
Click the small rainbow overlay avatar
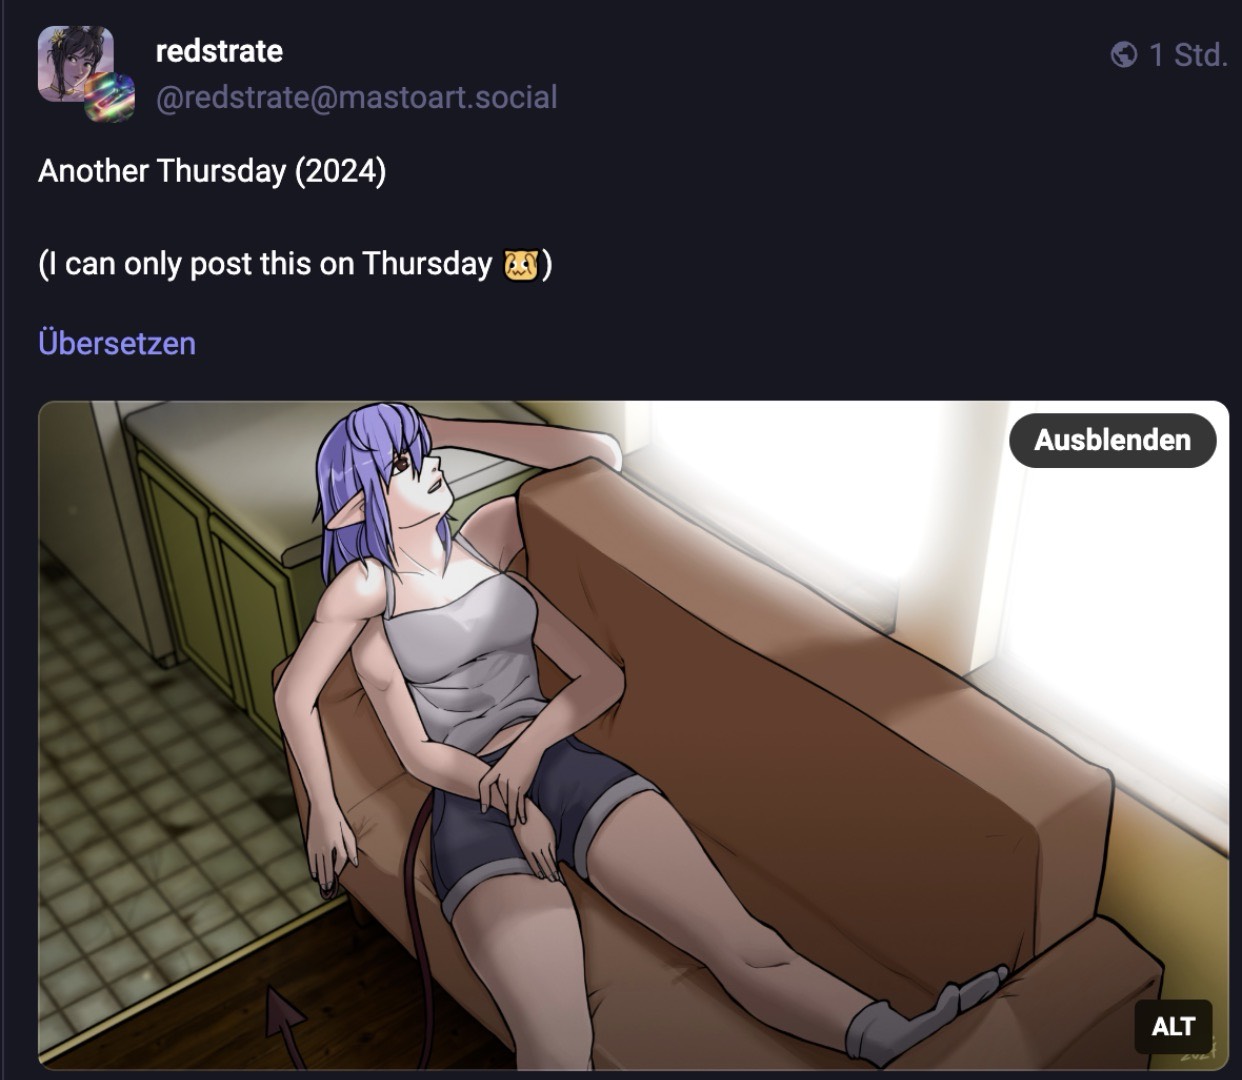pyautogui.click(x=109, y=98)
